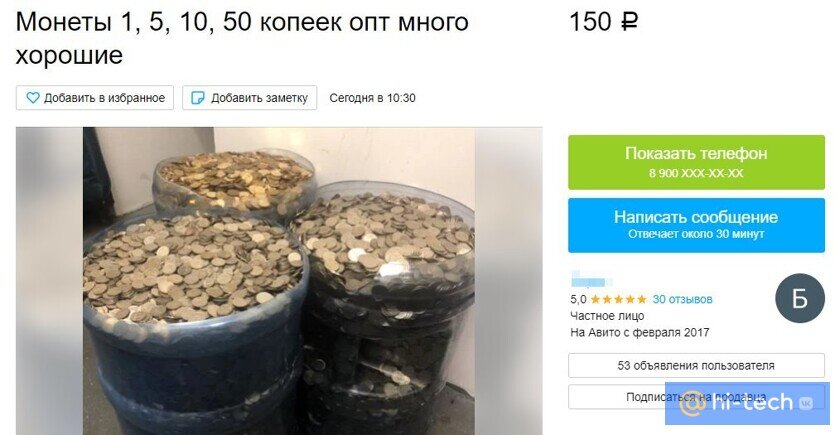Click the ruble sign next to price

tap(628, 22)
